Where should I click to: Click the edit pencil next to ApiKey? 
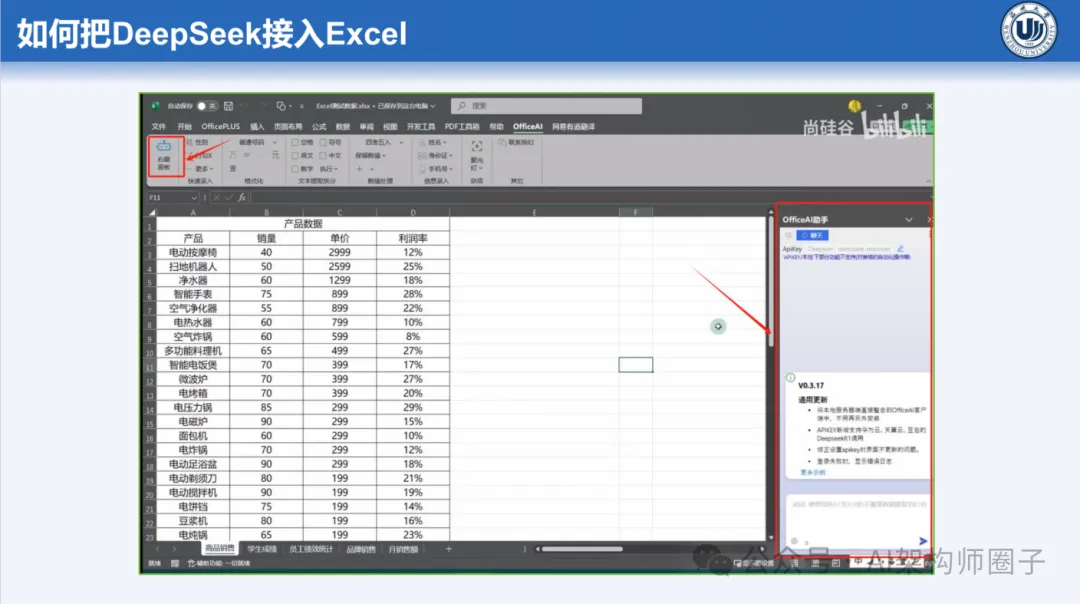900,249
